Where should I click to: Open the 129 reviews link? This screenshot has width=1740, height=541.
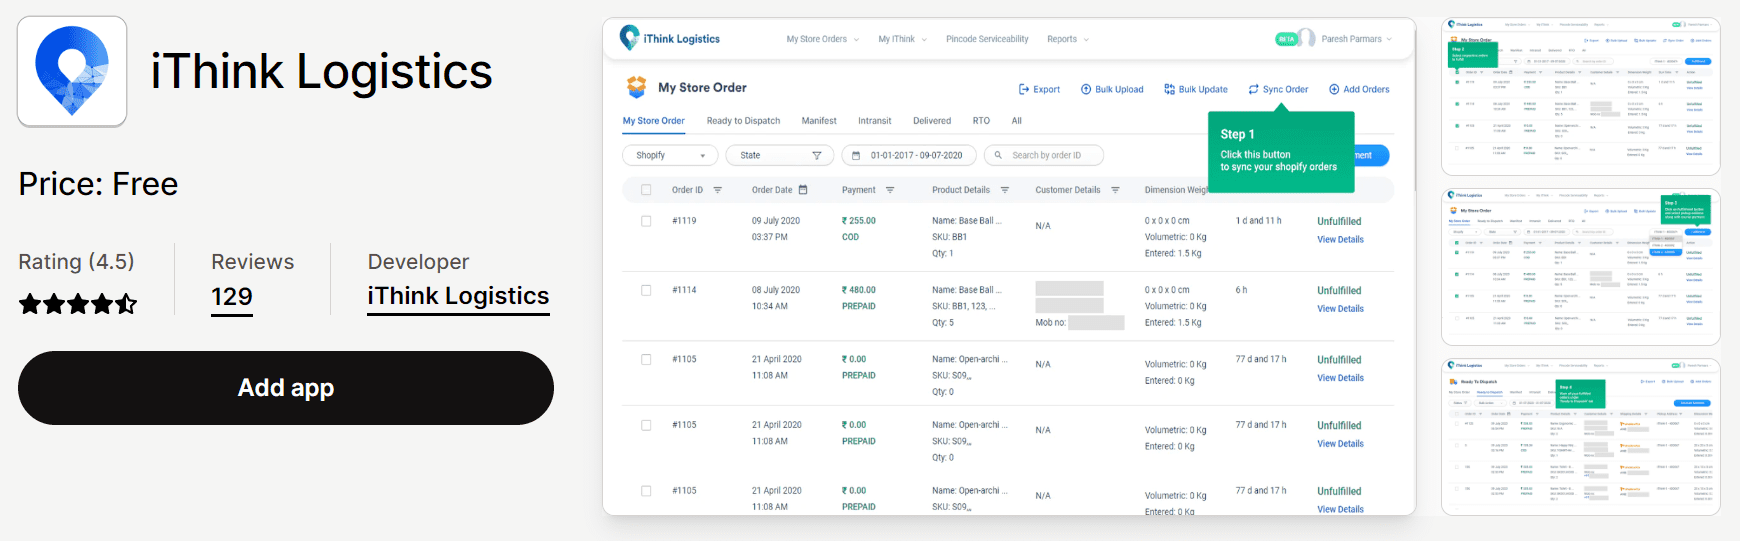[232, 297]
